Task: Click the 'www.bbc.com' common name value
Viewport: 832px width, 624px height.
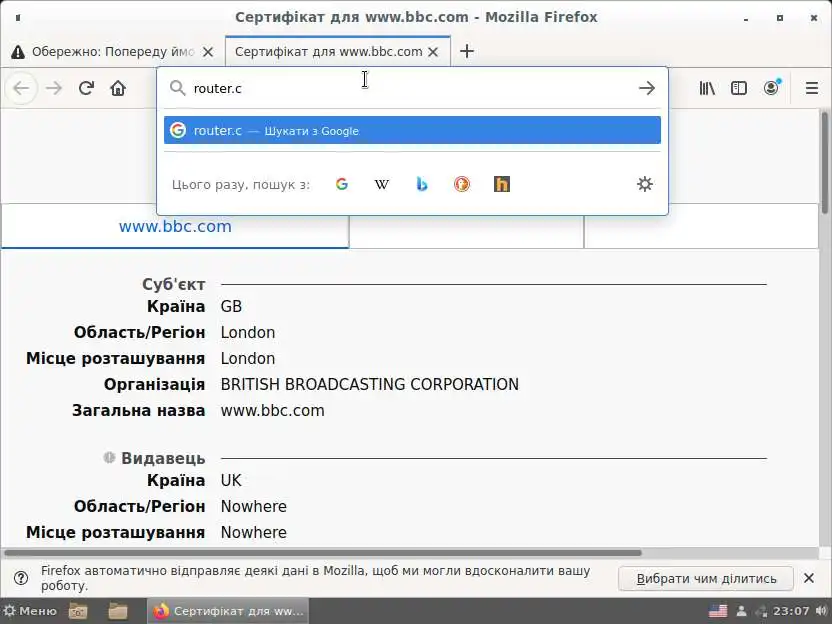Action: point(272,410)
